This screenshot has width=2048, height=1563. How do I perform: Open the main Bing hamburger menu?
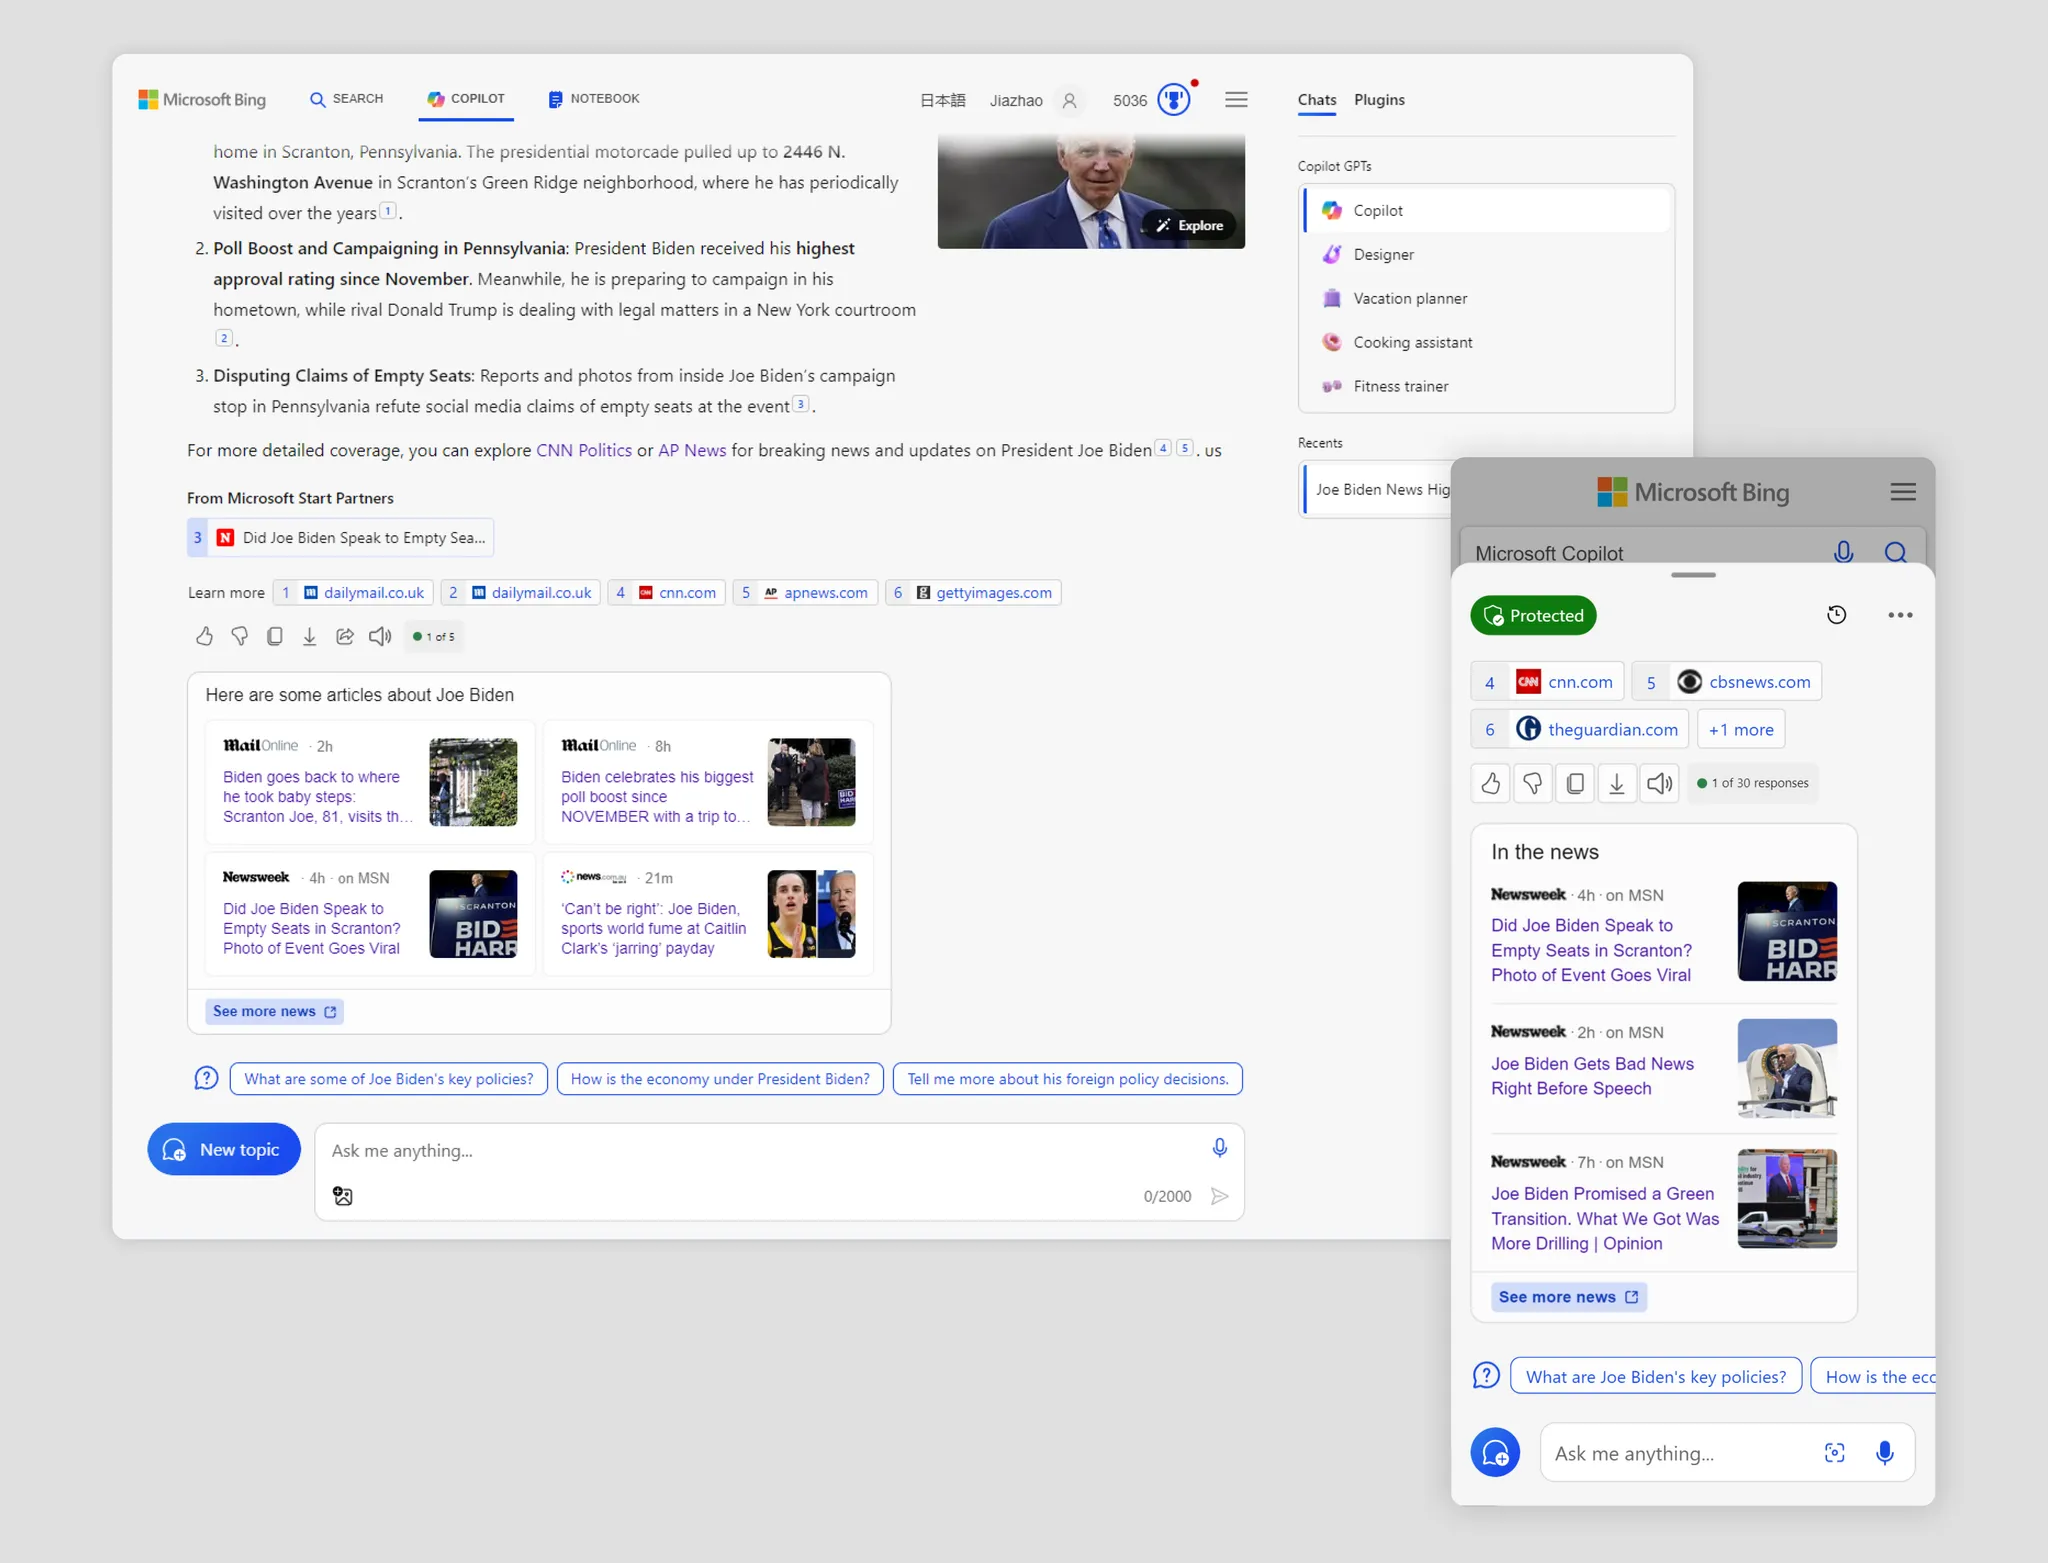pyautogui.click(x=1236, y=100)
